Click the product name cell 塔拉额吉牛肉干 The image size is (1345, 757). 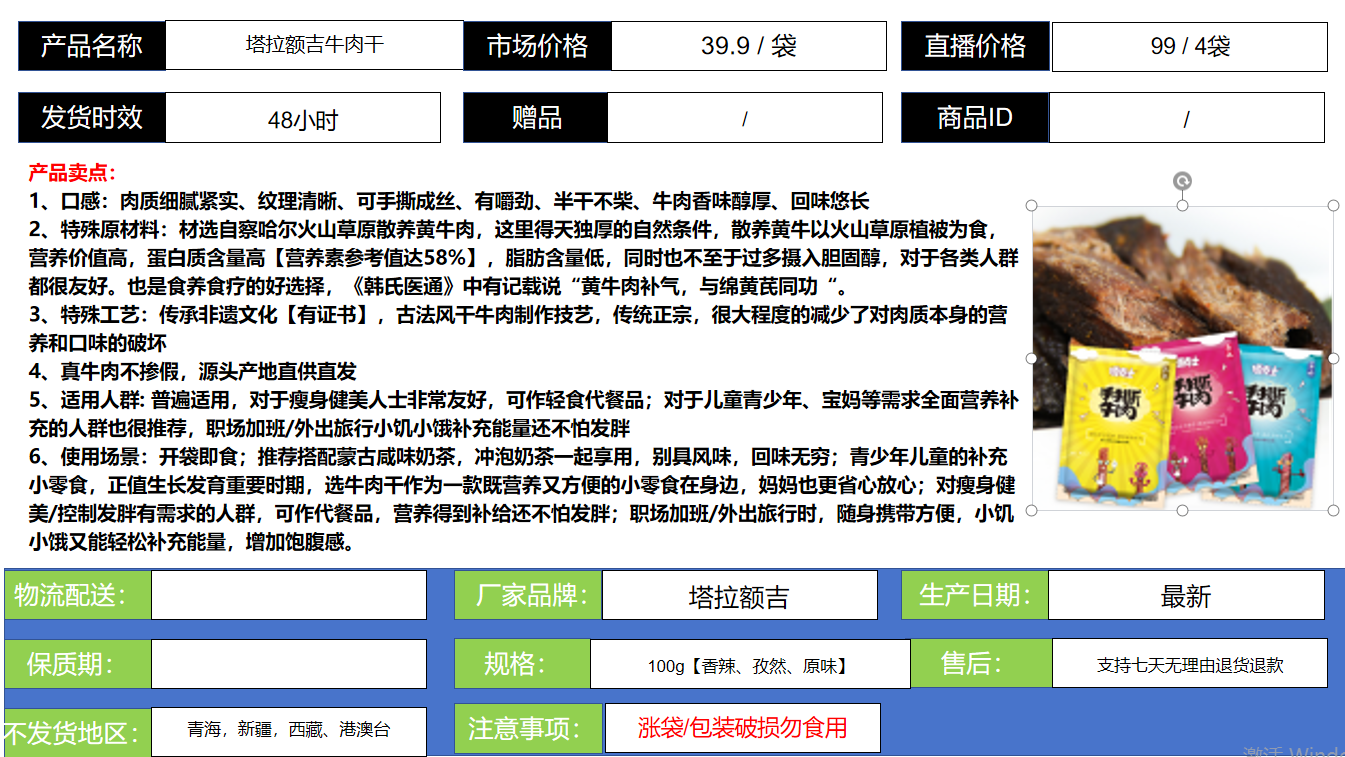tap(314, 46)
